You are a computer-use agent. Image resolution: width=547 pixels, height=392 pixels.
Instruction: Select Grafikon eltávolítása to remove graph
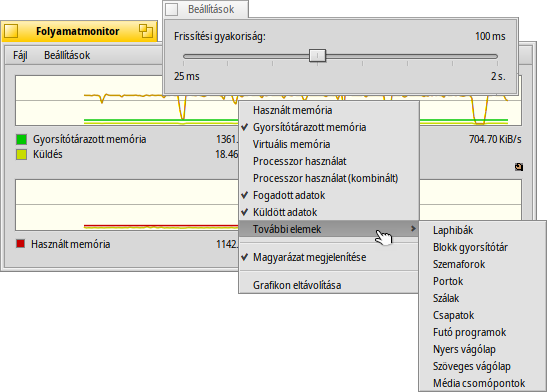click(x=328, y=285)
